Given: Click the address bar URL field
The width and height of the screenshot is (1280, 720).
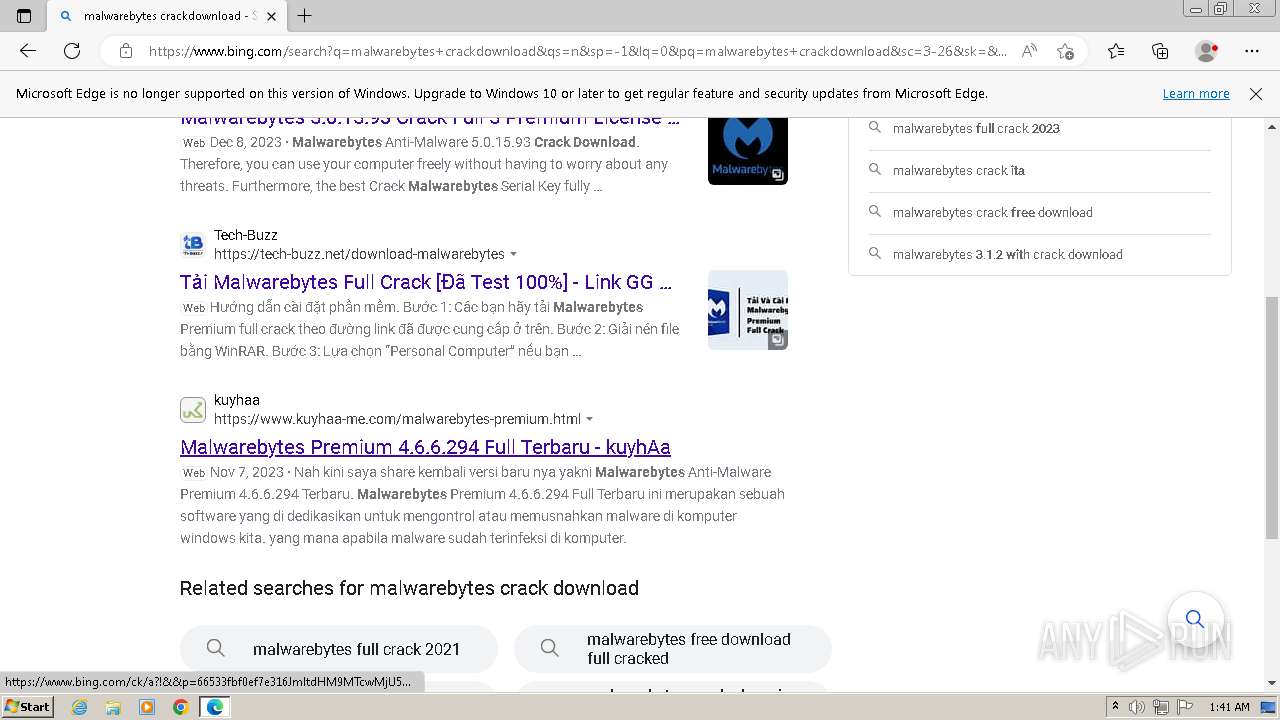Looking at the screenshot, I should coord(577,51).
